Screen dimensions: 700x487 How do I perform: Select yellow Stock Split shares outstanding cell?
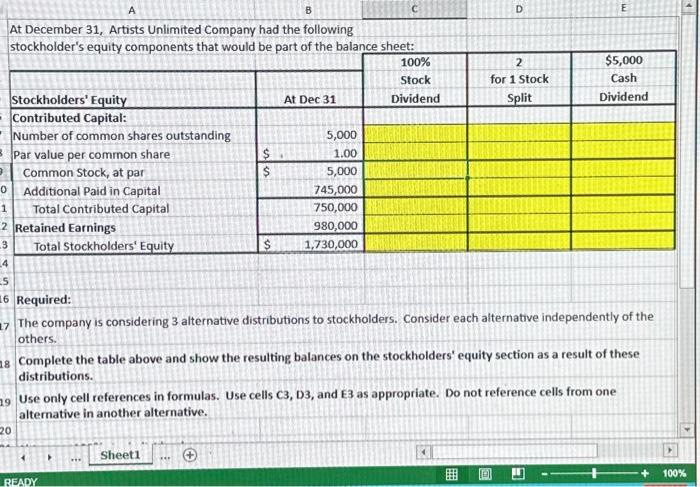[x=520, y=133]
